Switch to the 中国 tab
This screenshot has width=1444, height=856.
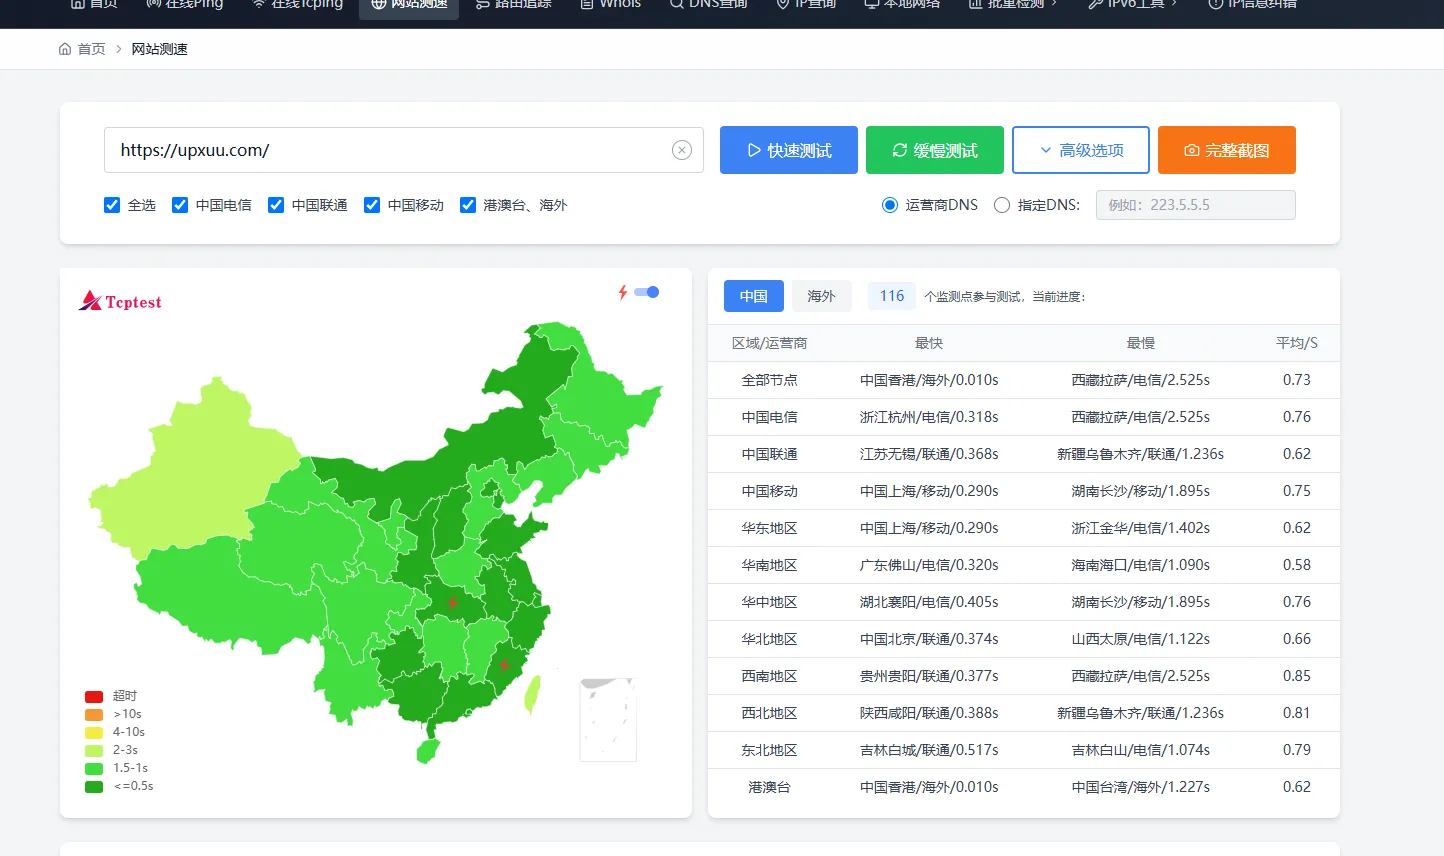754,296
